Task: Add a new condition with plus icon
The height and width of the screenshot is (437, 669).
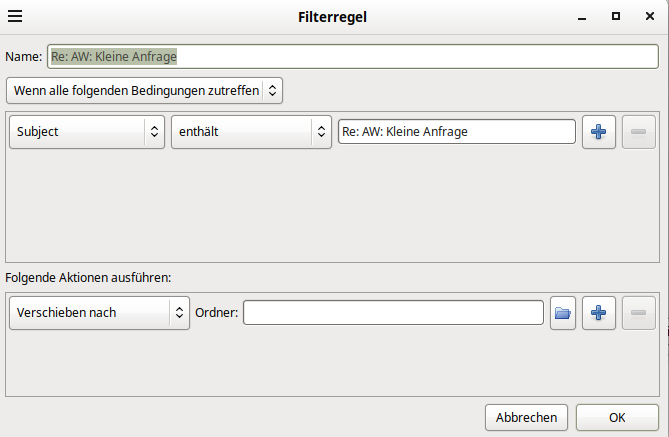Action: 599,132
